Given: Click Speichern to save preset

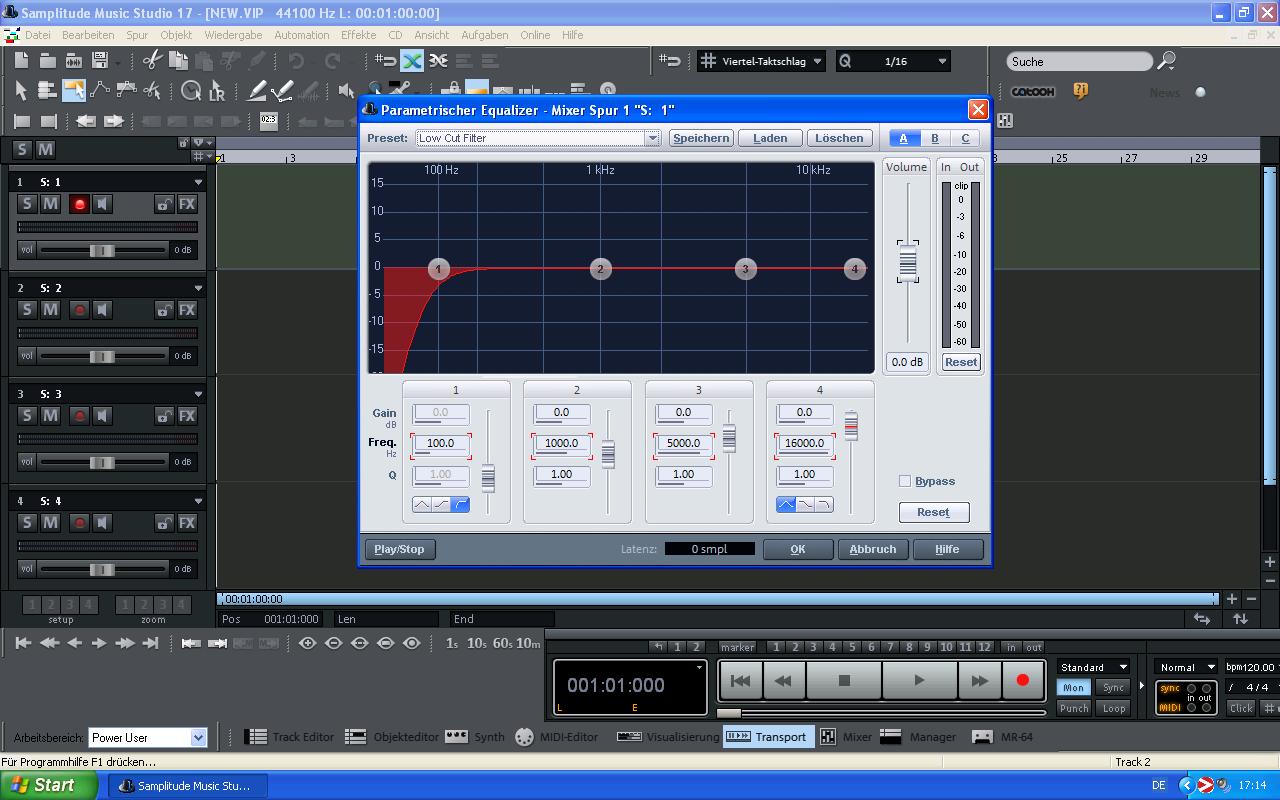Looking at the screenshot, I should 701,138.
